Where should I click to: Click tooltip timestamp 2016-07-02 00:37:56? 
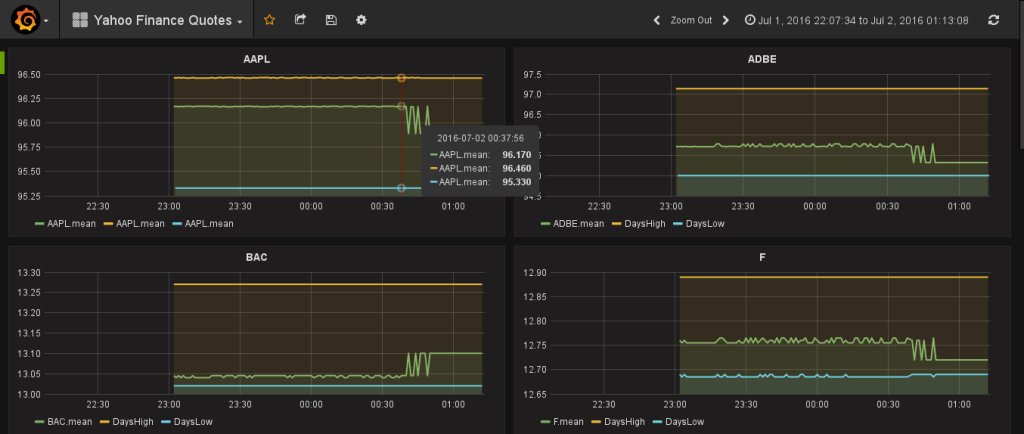tap(480, 138)
